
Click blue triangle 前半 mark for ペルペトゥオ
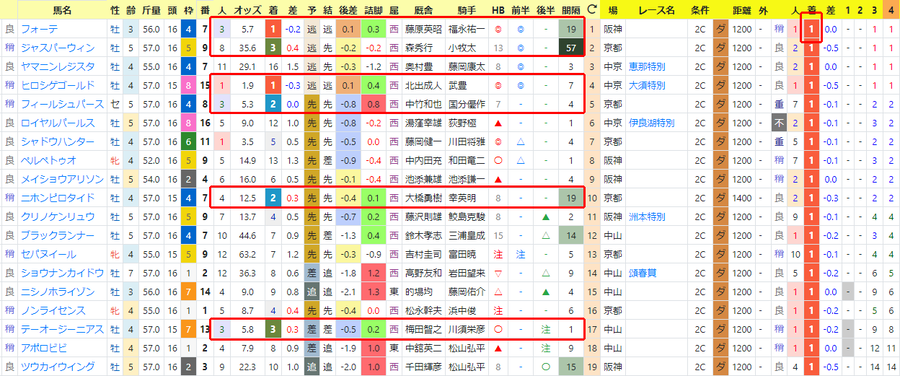pyautogui.click(x=520, y=160)
